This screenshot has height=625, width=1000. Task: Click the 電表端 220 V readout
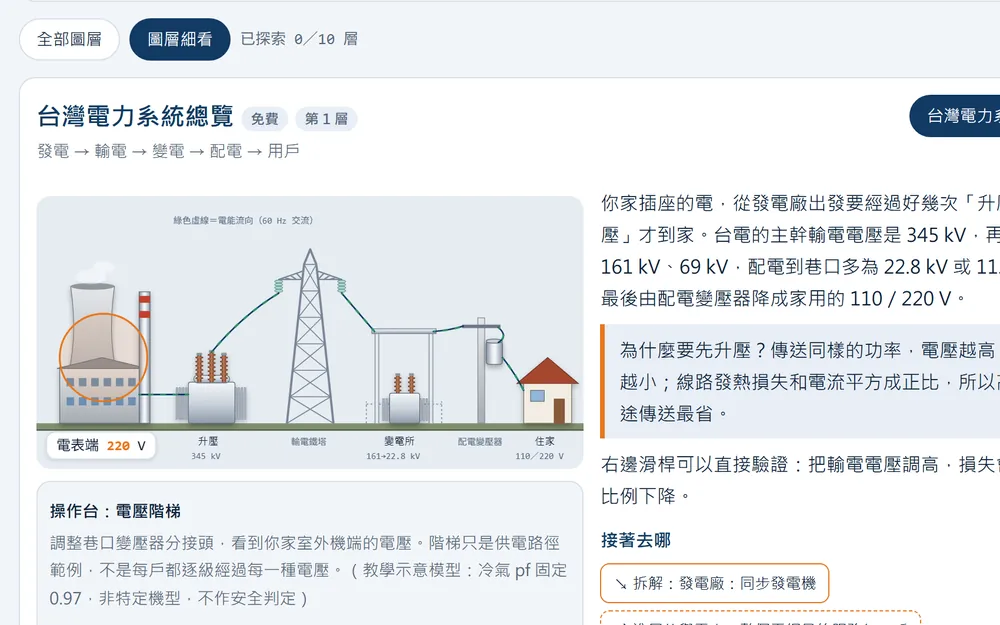point(101,445)
